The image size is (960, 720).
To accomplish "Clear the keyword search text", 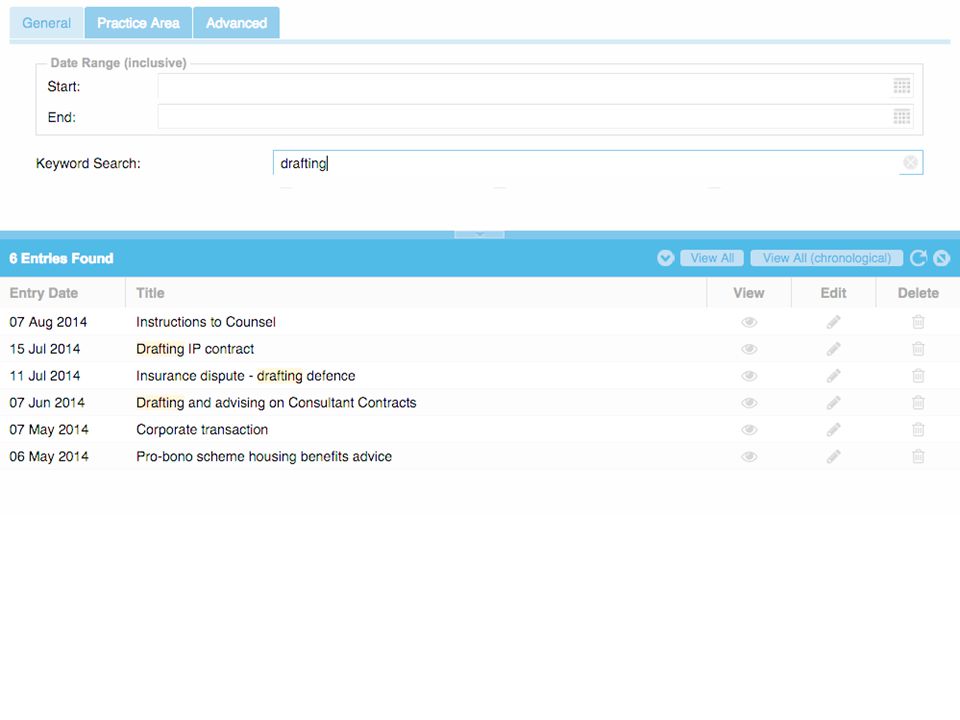I will tap(910, 163).
